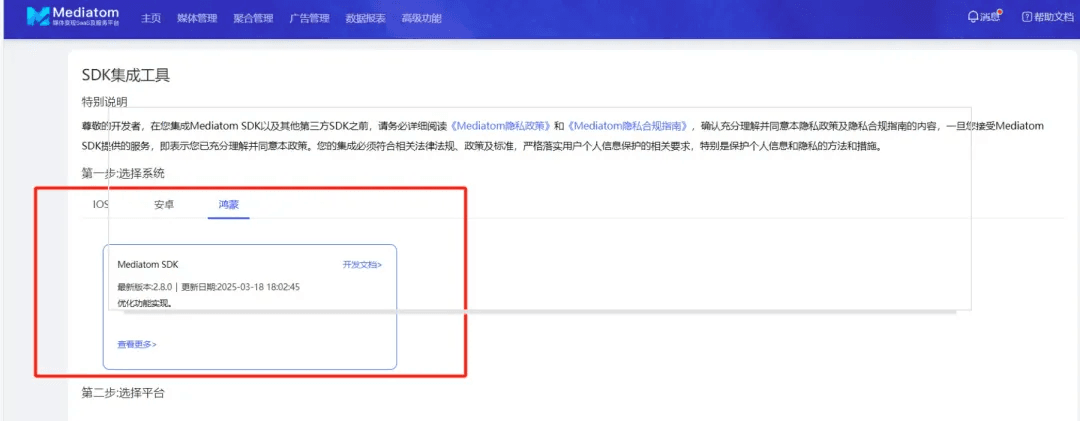Switch to the 安卓 system tab
The height and width of the screenshot is (421, 1080).
[164, 204]
